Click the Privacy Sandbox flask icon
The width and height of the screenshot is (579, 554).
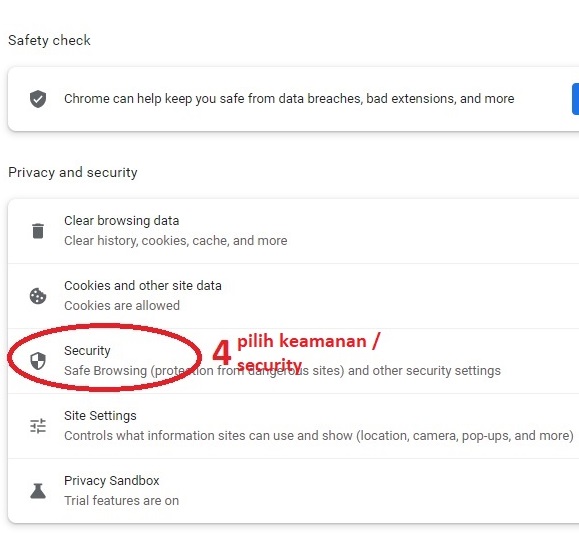38,491
